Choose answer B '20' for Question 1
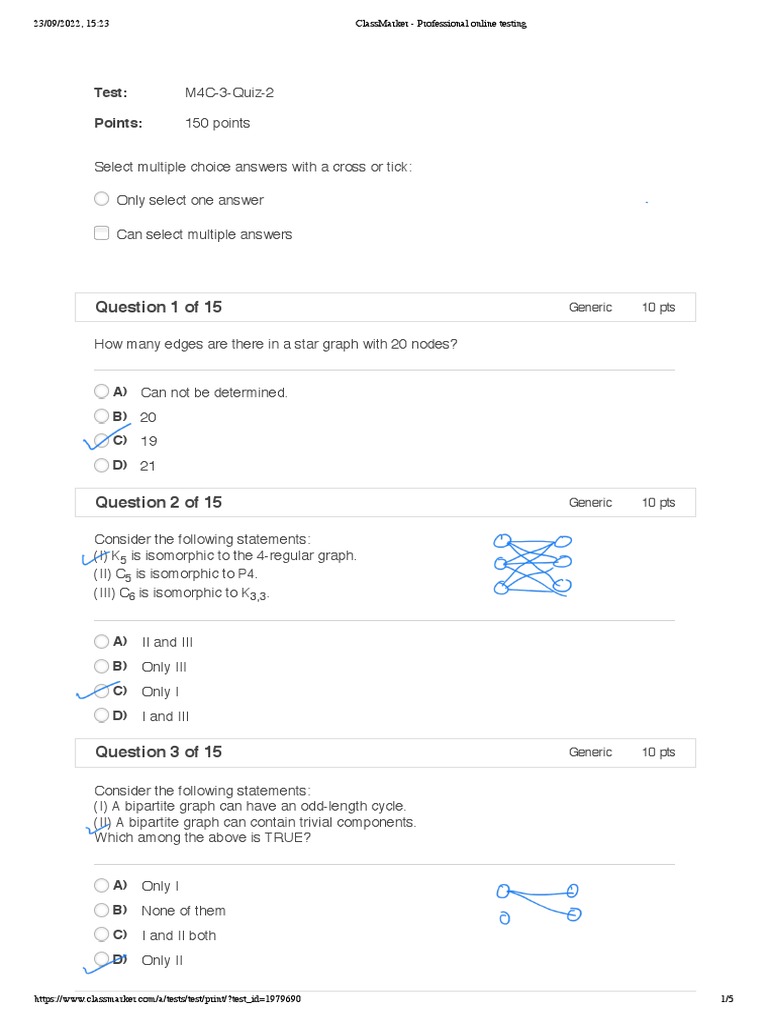The width and height of the screenshot is (768, 1024). (x=101, y=416)
